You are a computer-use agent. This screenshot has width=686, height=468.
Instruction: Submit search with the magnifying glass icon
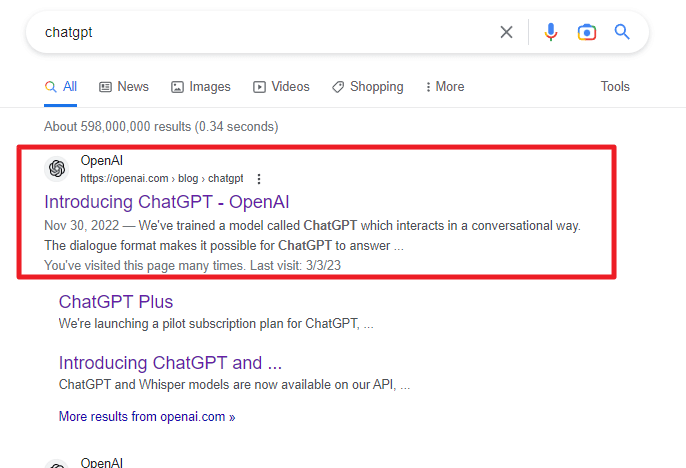(x=622, y=32)
